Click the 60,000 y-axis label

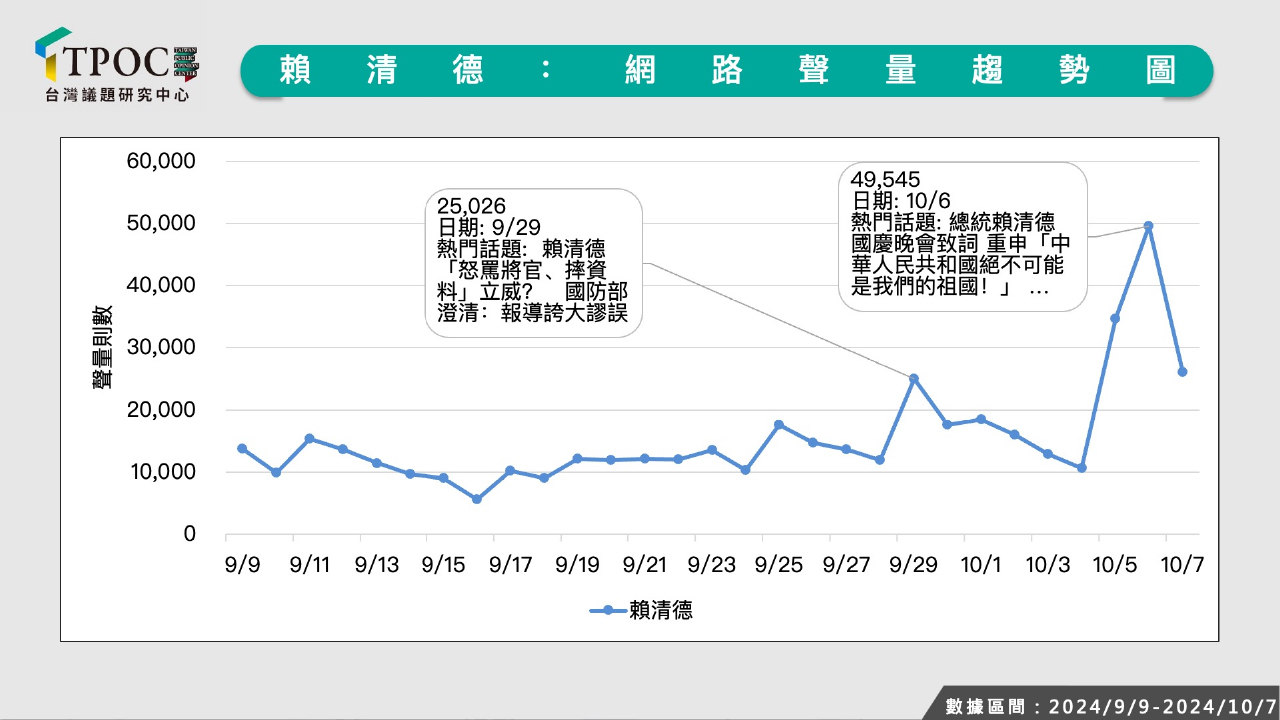pos(161,161)
